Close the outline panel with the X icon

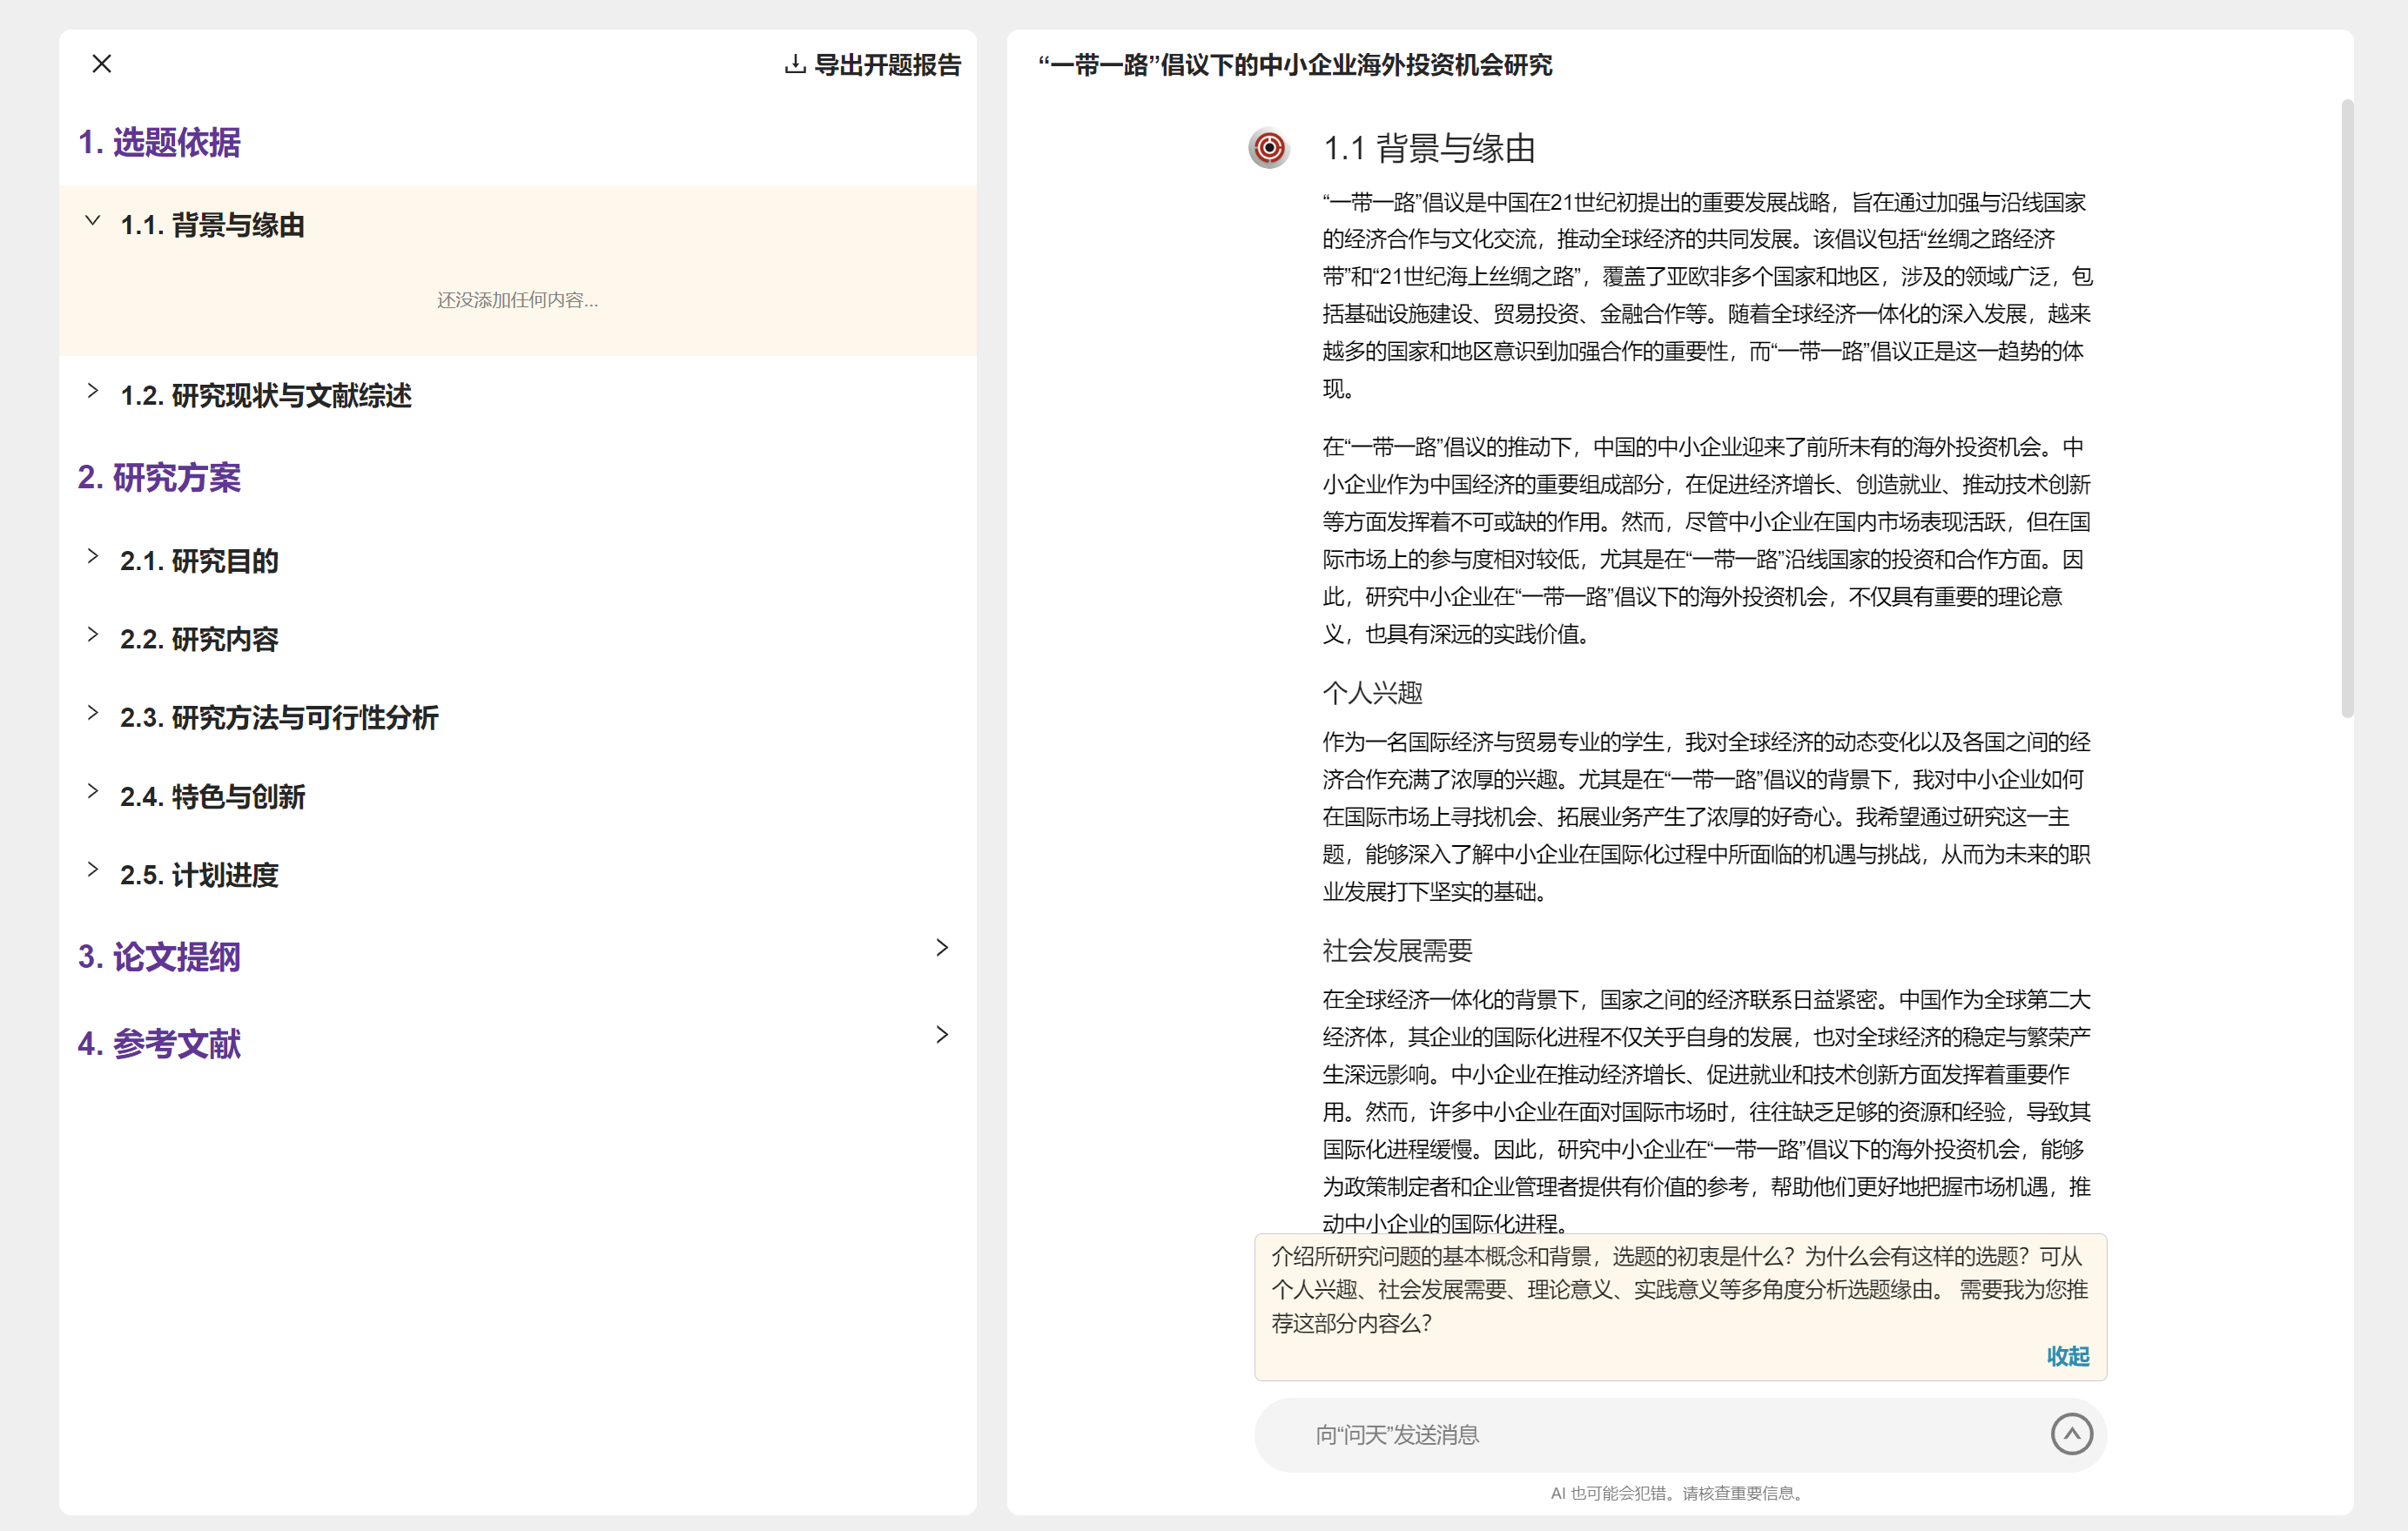102,64
